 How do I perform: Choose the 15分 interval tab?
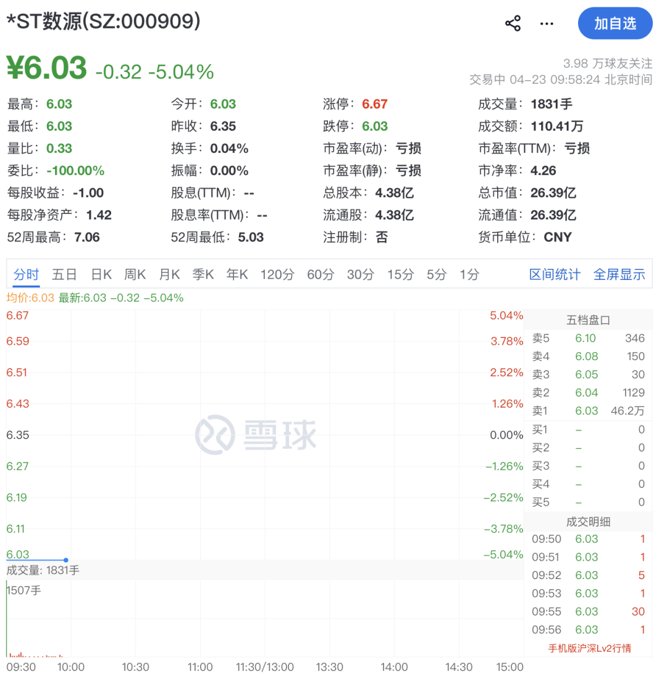click(400, 274)
